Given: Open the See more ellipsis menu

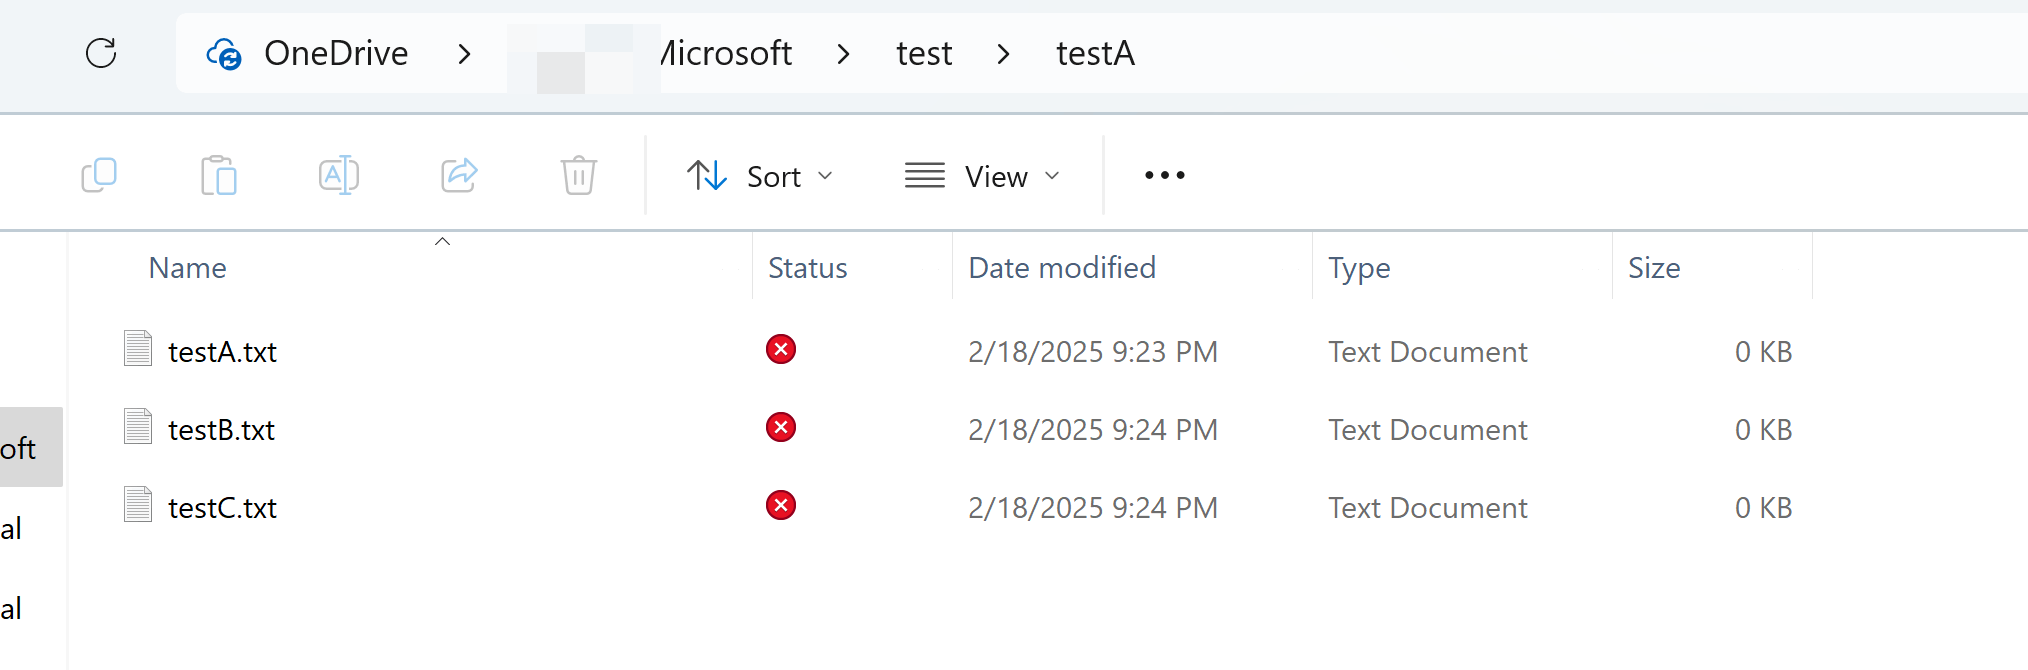Looking at the screenshot, I should point(1164,176).
